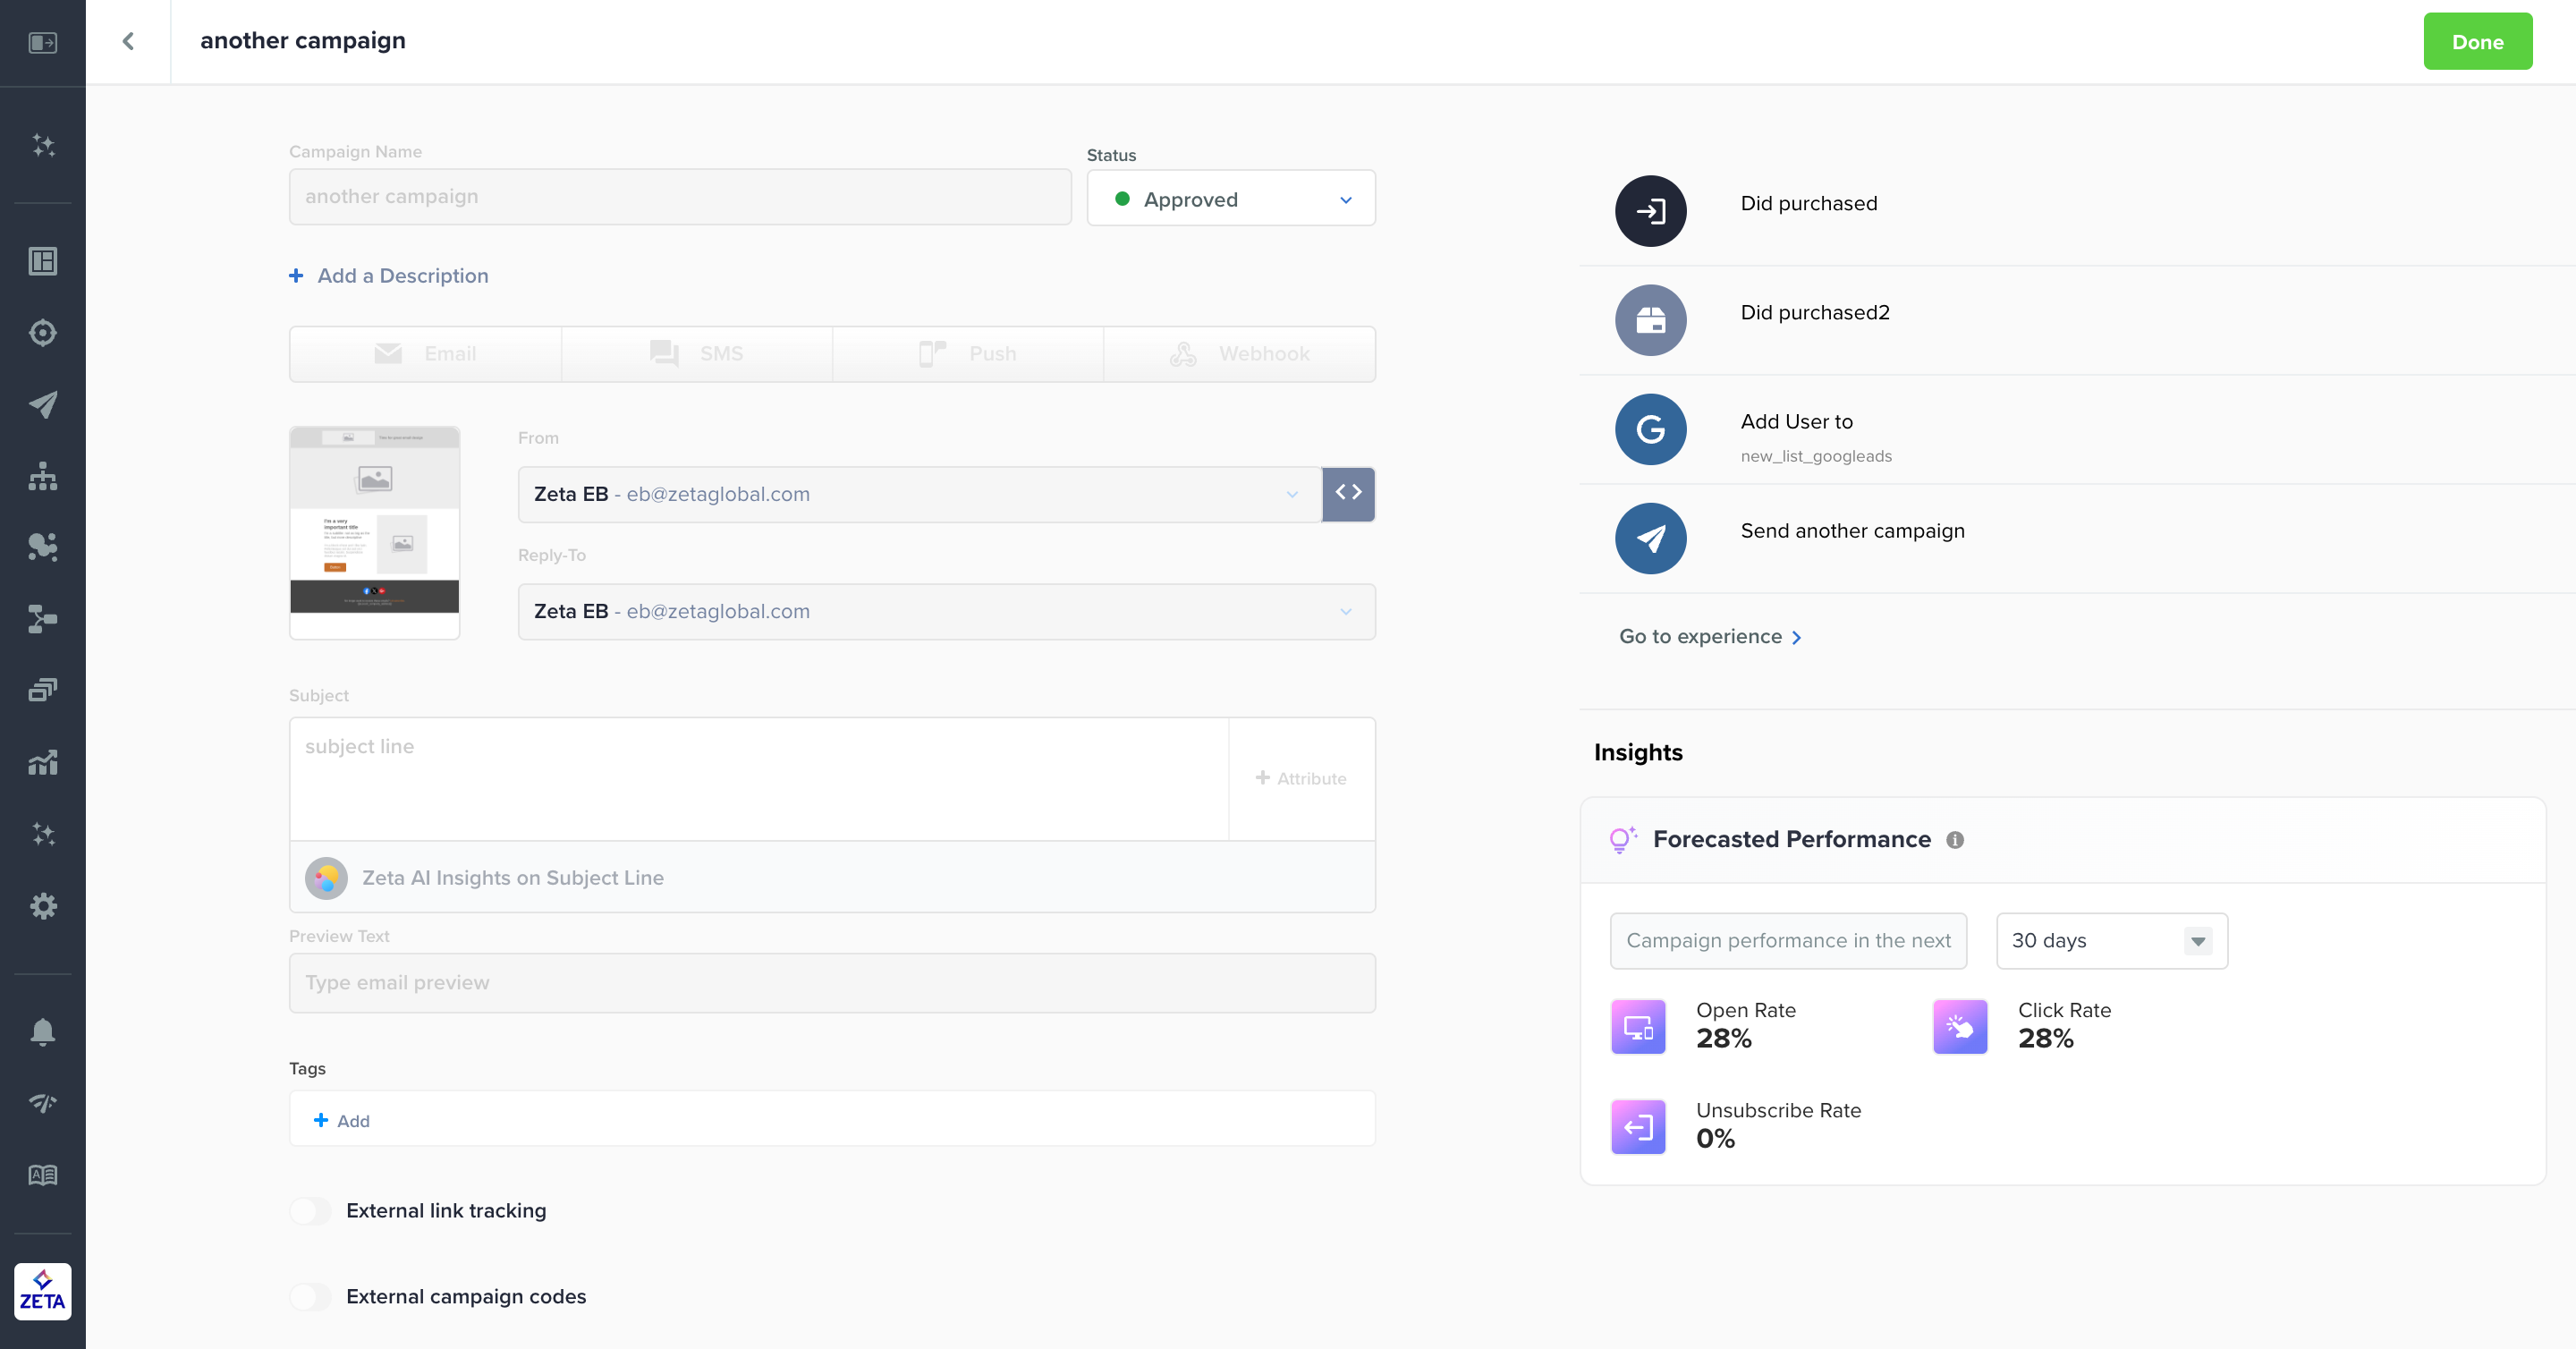Viewport: 2576px width, 1349px height.
Task: Click the Zeta logo at sidebar bottom
Action: (42, 1291)
